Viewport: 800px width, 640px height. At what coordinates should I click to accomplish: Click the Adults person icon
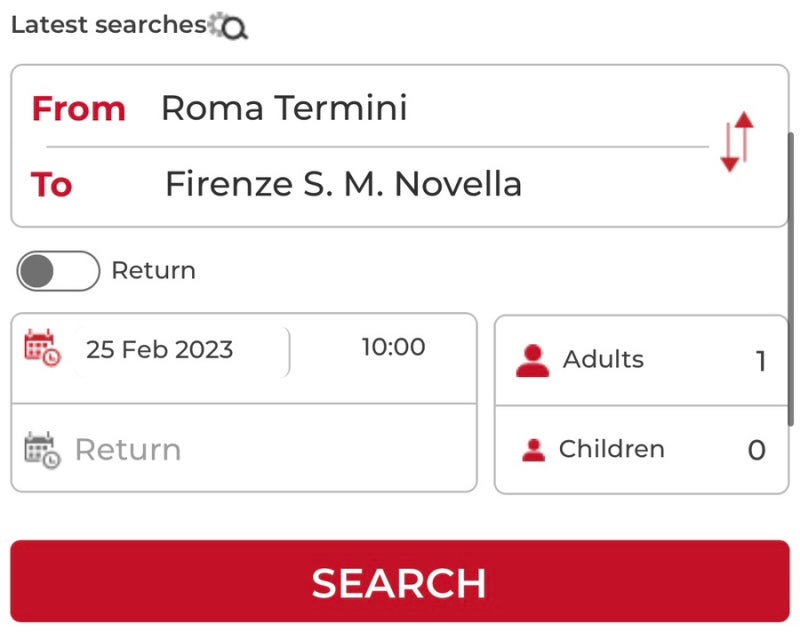(532, 361)
